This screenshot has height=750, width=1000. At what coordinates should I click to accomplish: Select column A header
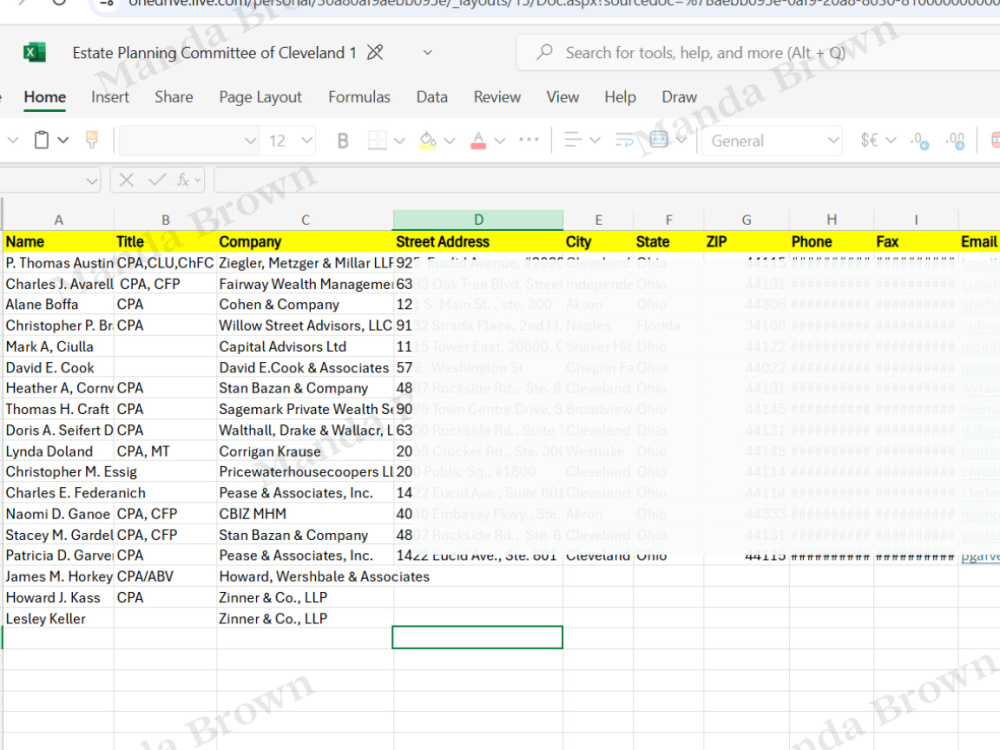[x=59, y=220]
